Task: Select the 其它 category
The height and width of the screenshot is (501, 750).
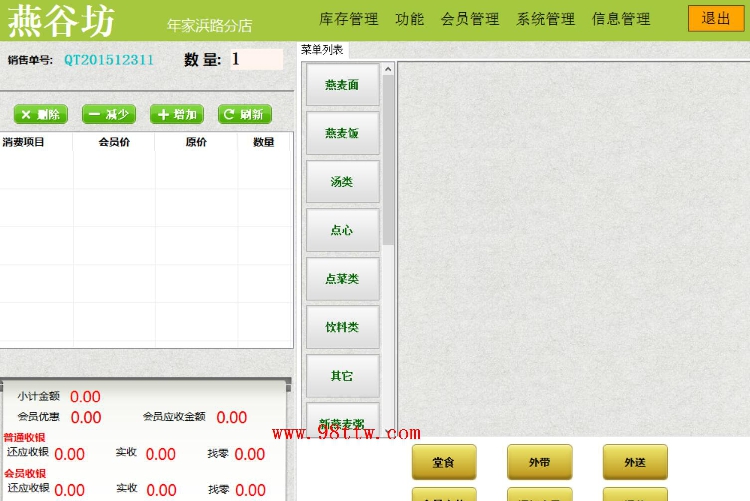Action: pyautogui.click(x=342, y=376)
